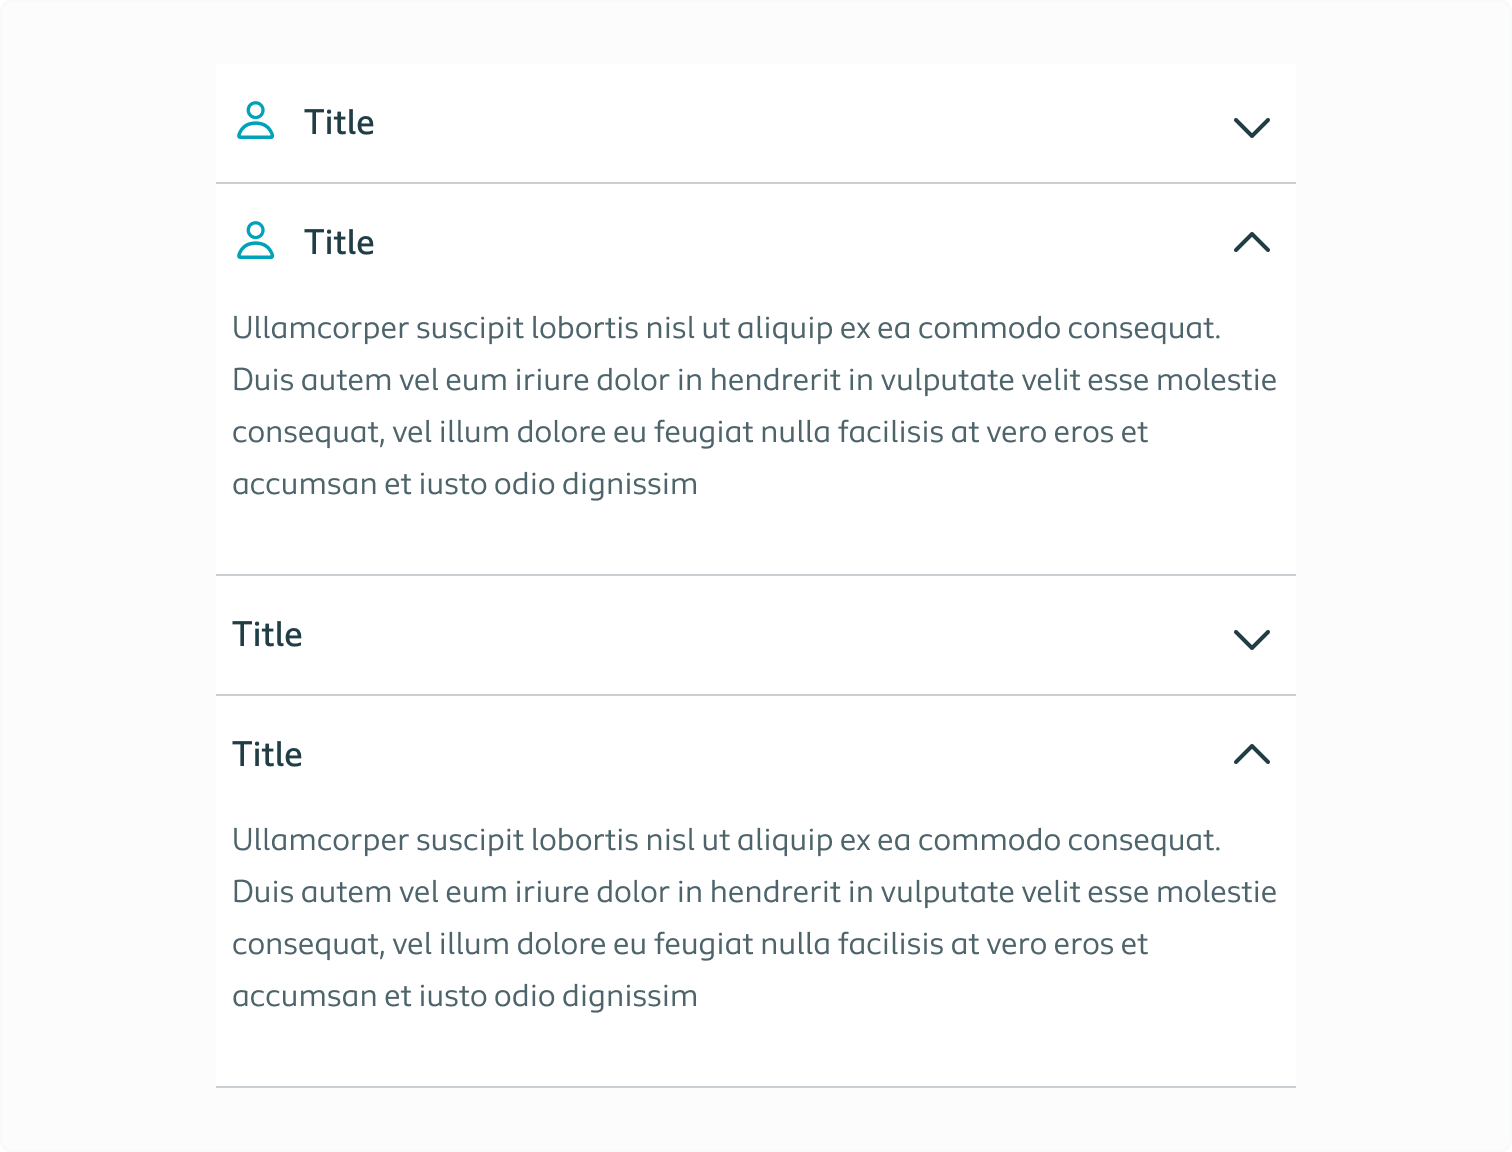
Task: Expand the third Title section without an icon
Action: click(x=1250, y=639)
